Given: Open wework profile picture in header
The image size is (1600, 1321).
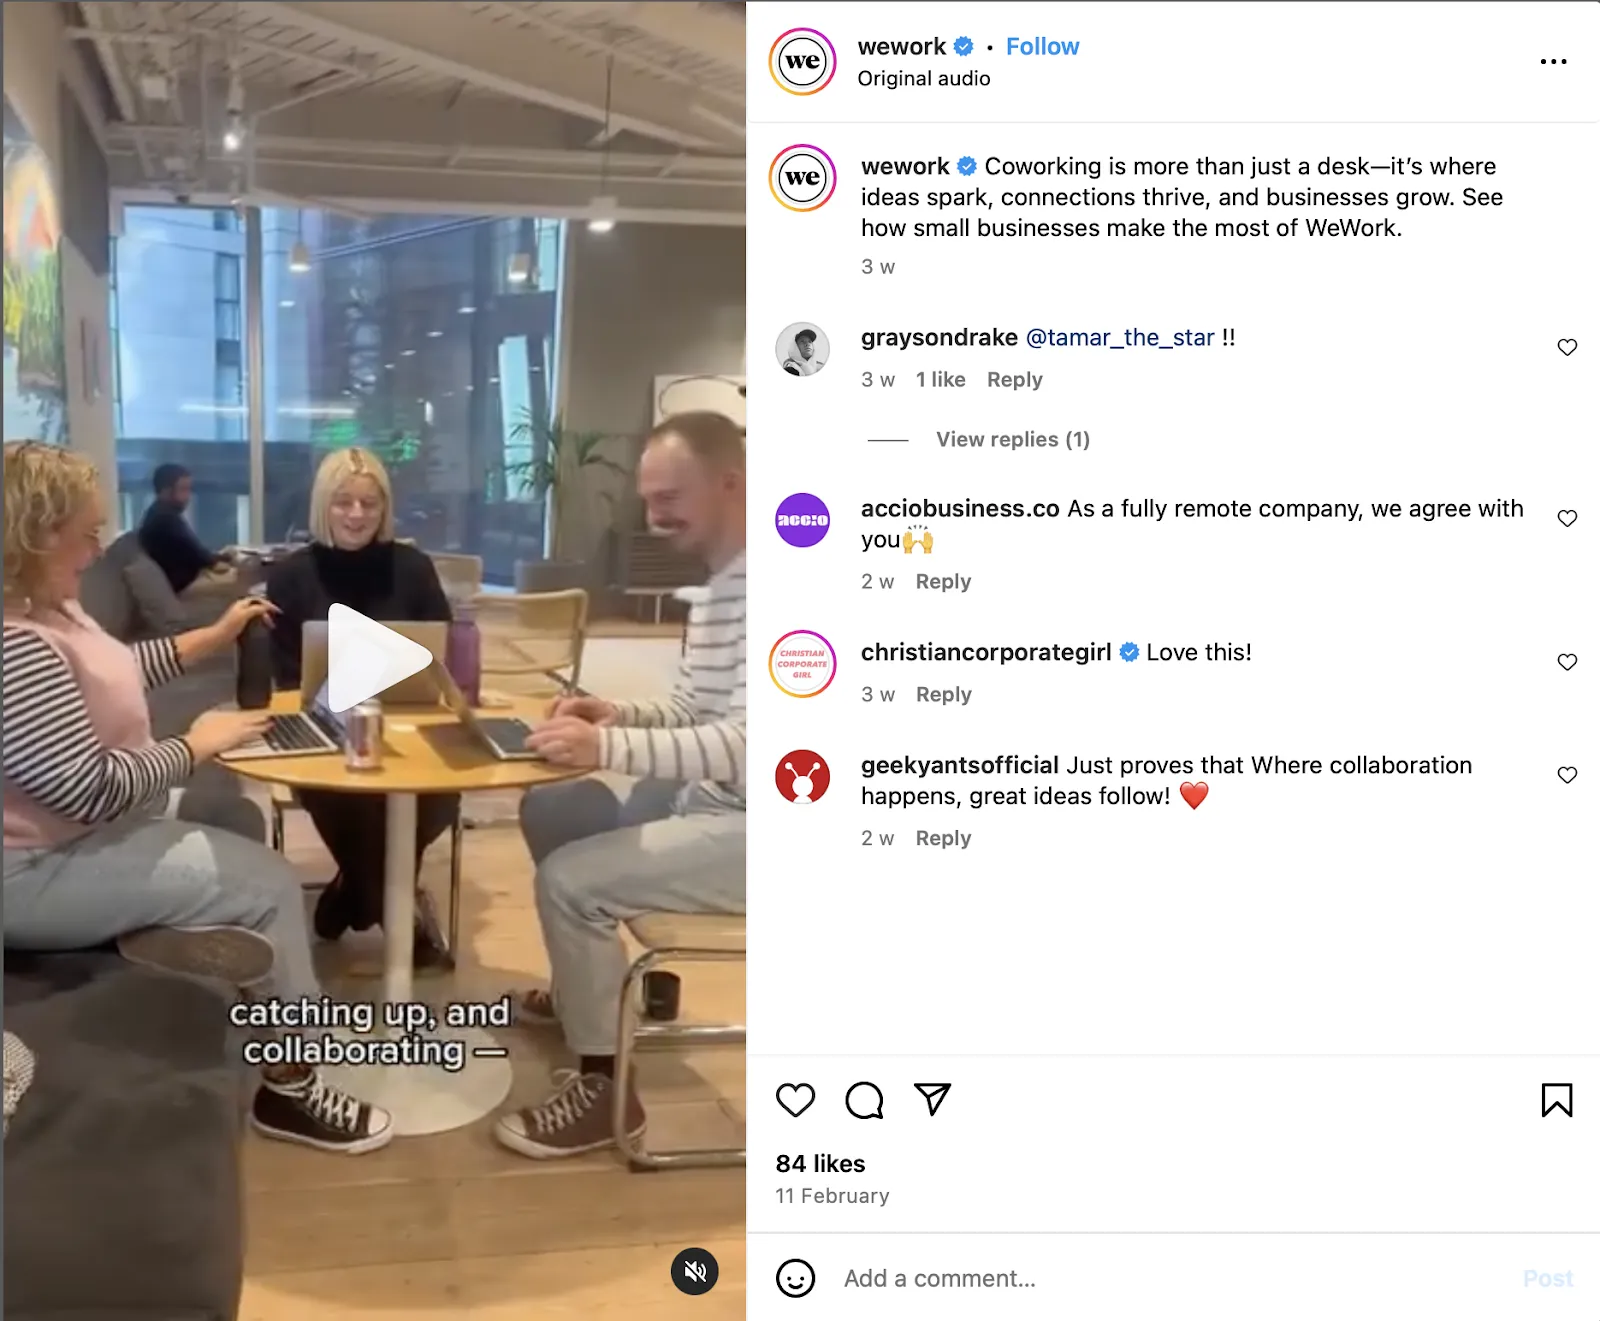Looking at the screenshot, I should tap(802, 62).
